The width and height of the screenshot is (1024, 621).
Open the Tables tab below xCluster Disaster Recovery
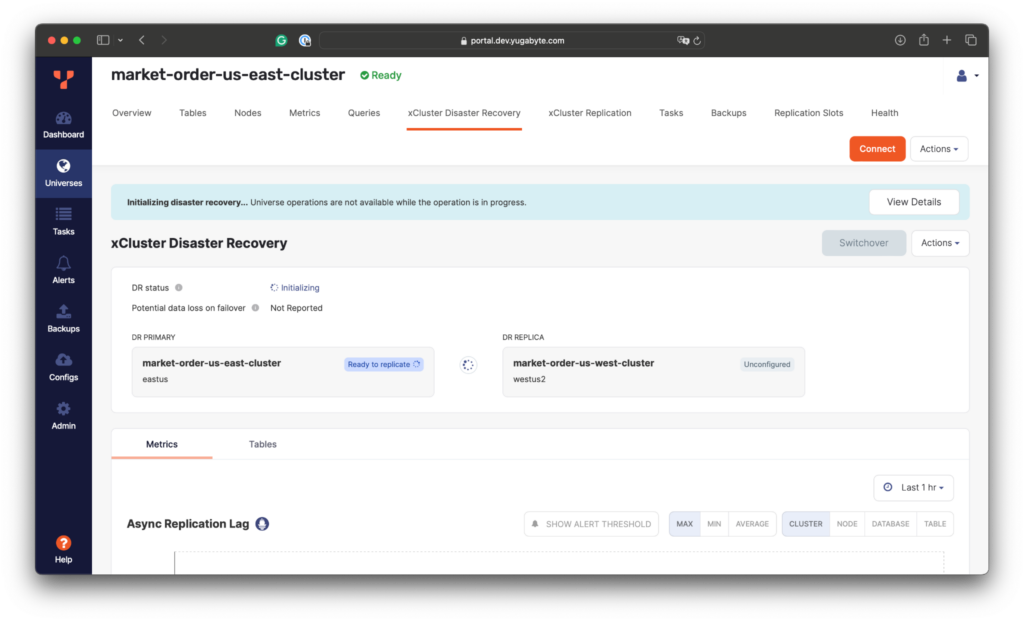coord(262,444)
